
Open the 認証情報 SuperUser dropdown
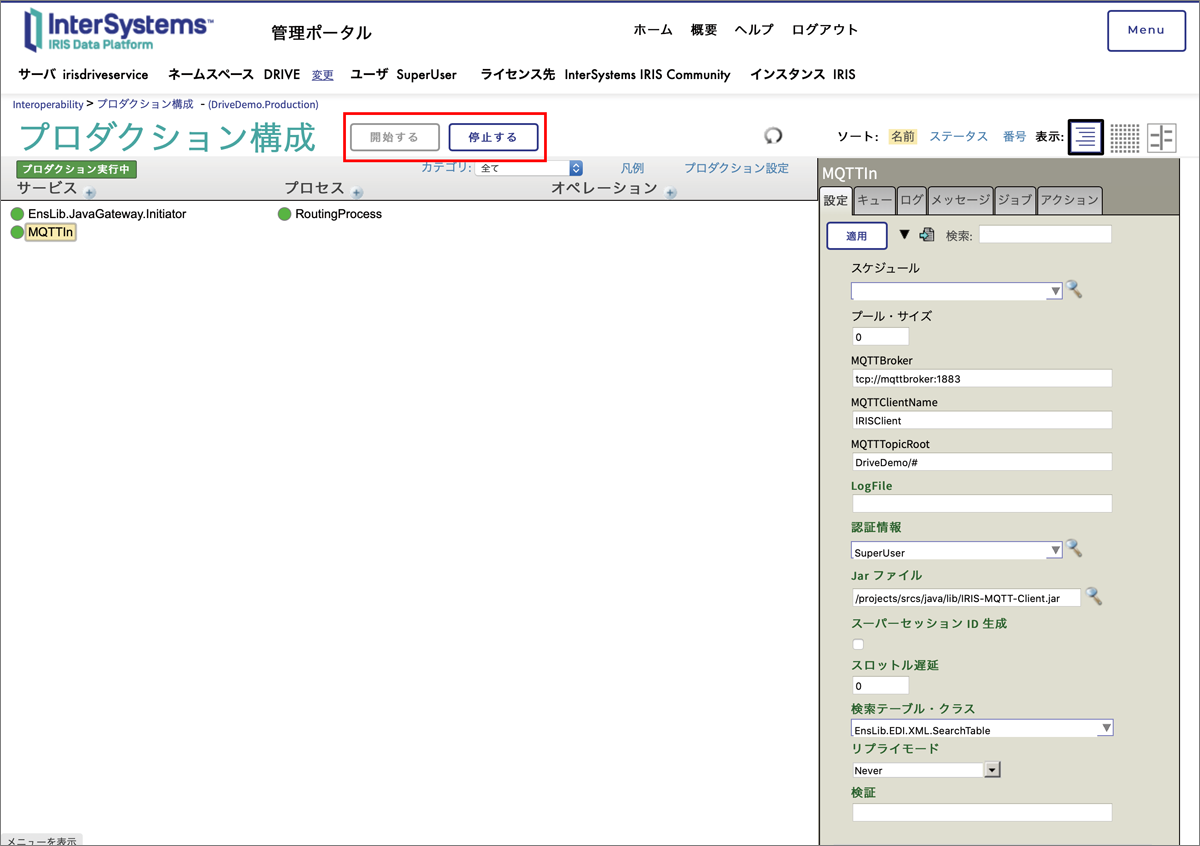click(957, 550)
